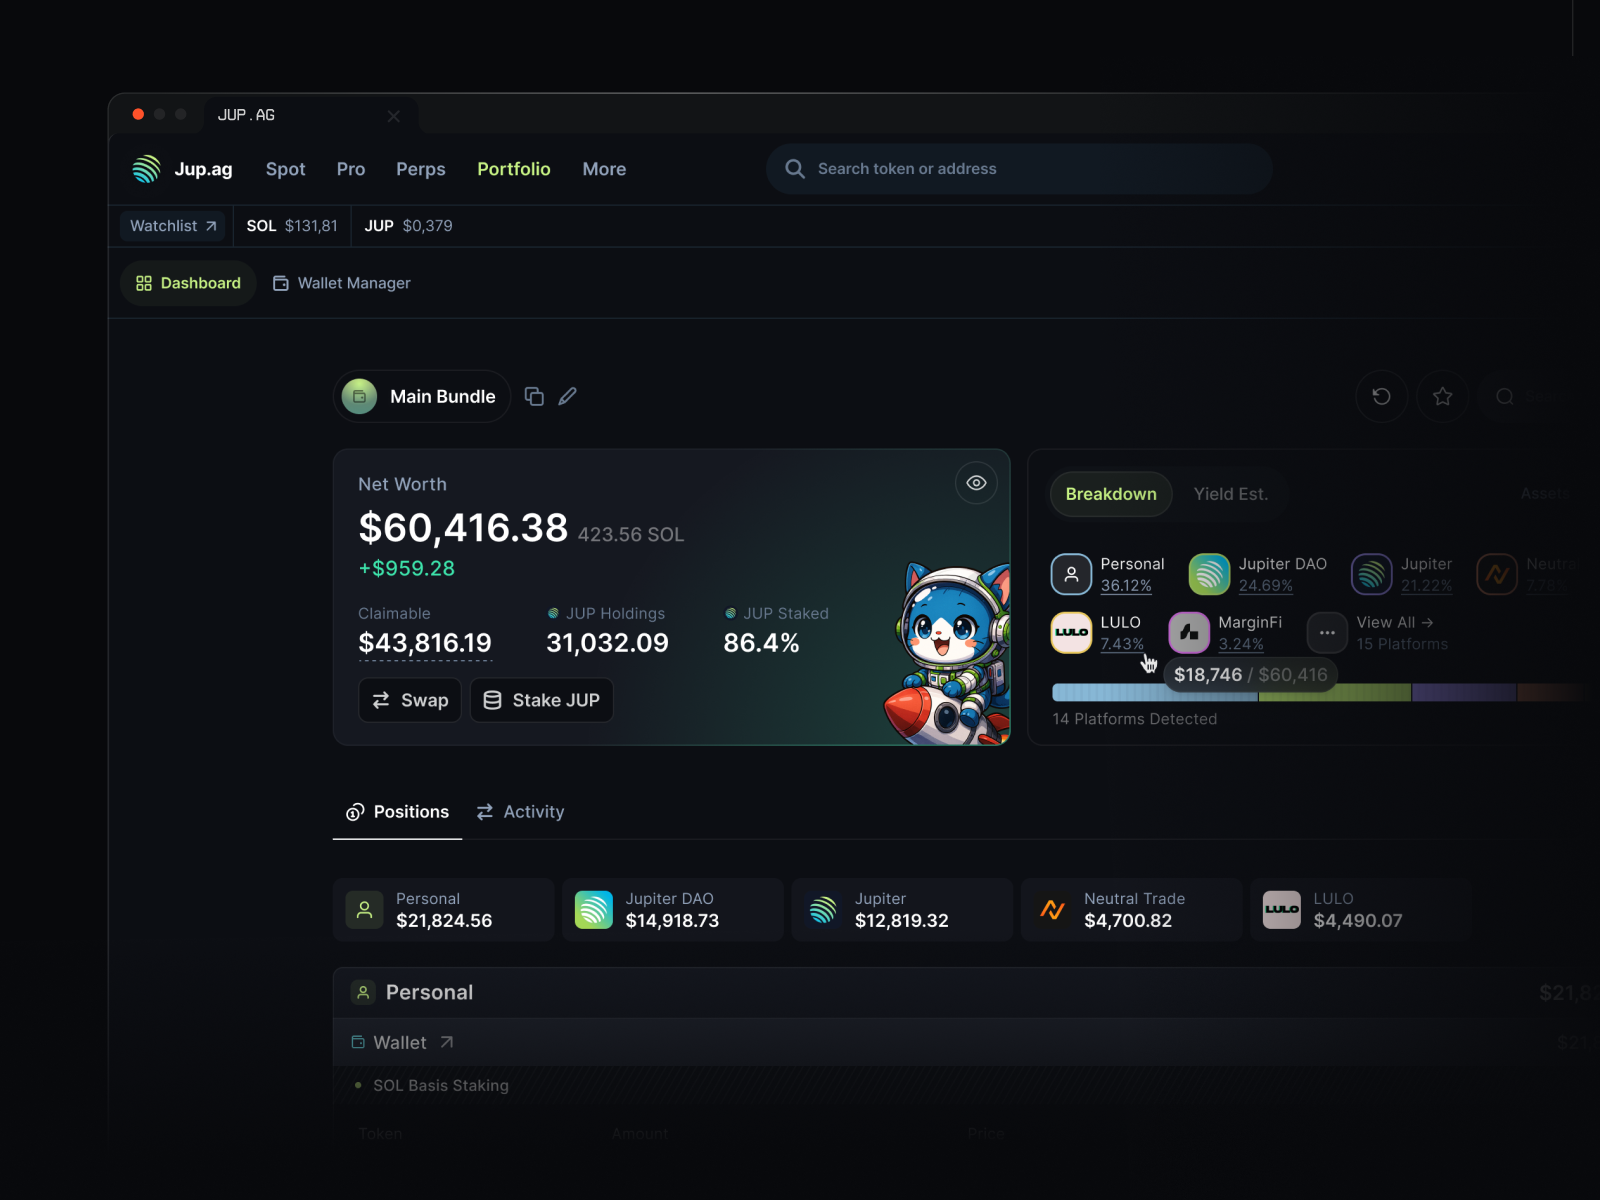1600x1200 pixels.
Task: Click the JUP Holdings 31,032.09 value
Action: click(x=607, y=643)
